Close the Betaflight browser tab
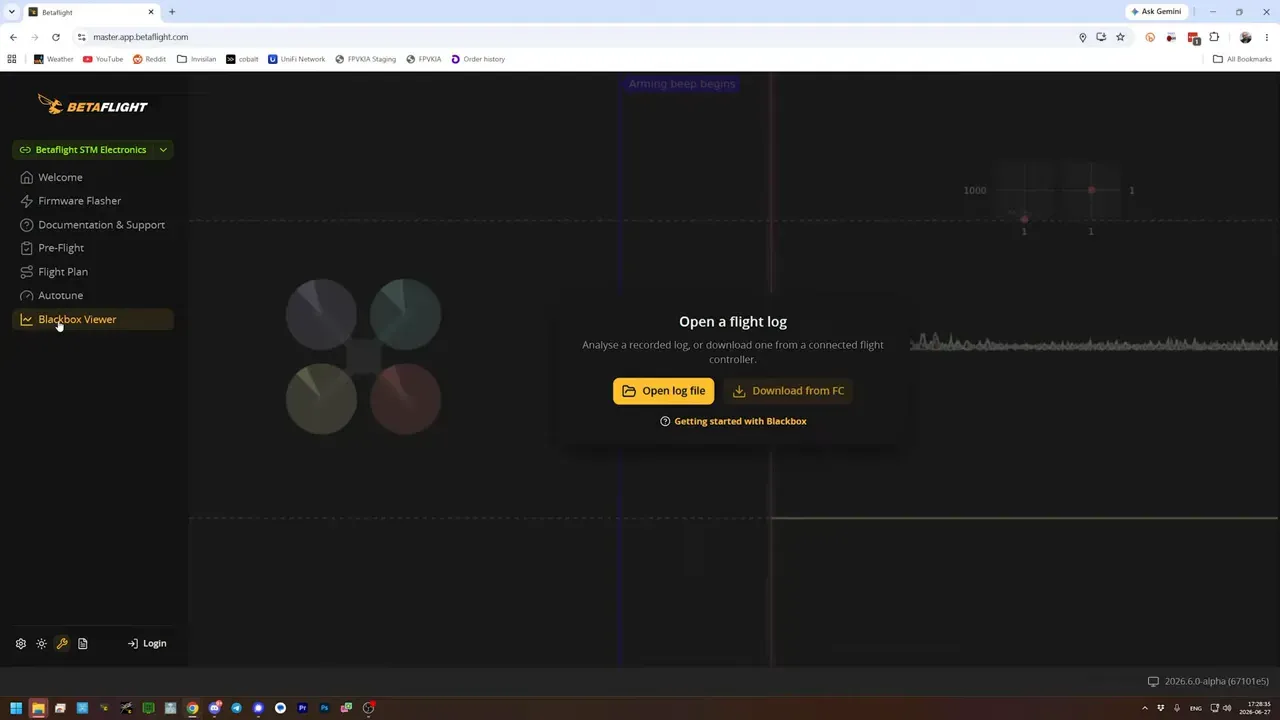The image size is (1280, 720). pyautogui.click(x=151, y=12)
